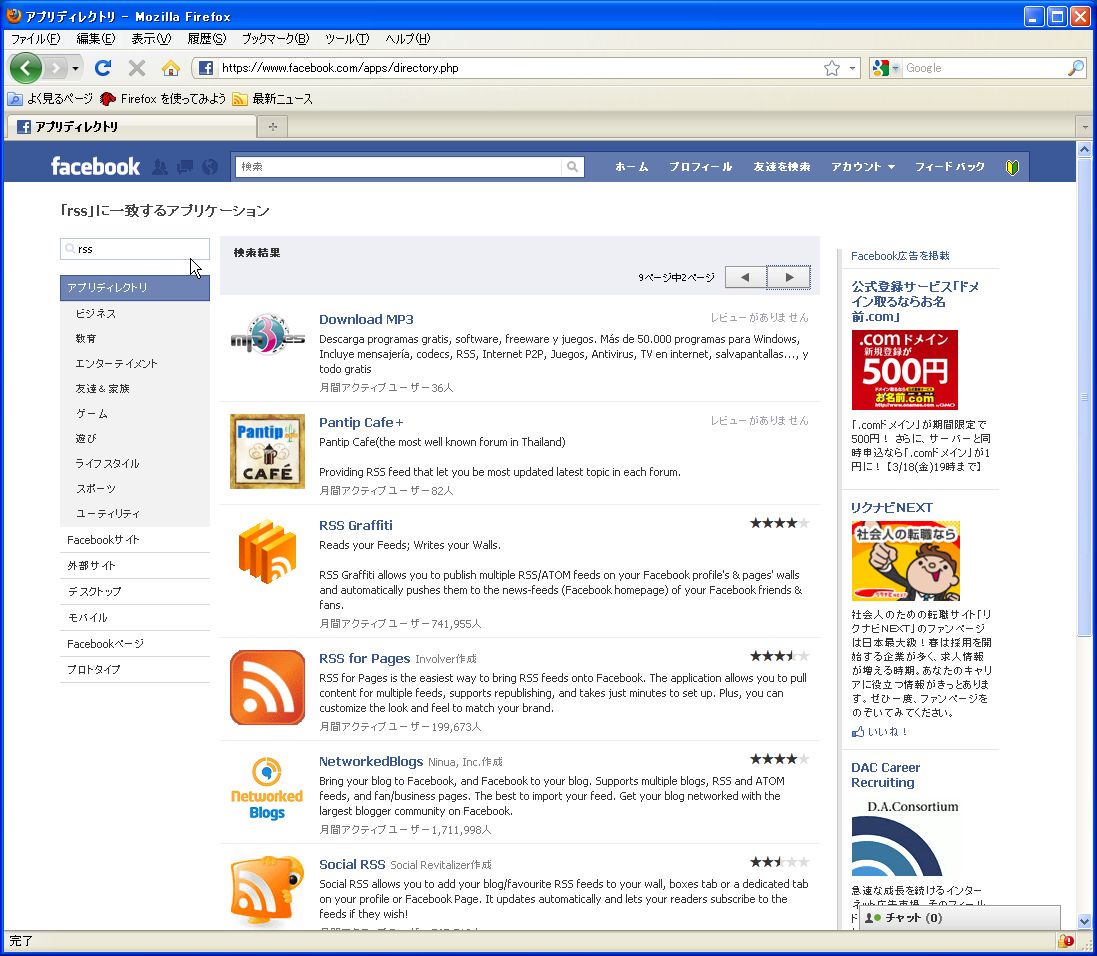
Task: Click the RSS for Pages feed icon
Action: coord(267,687)
